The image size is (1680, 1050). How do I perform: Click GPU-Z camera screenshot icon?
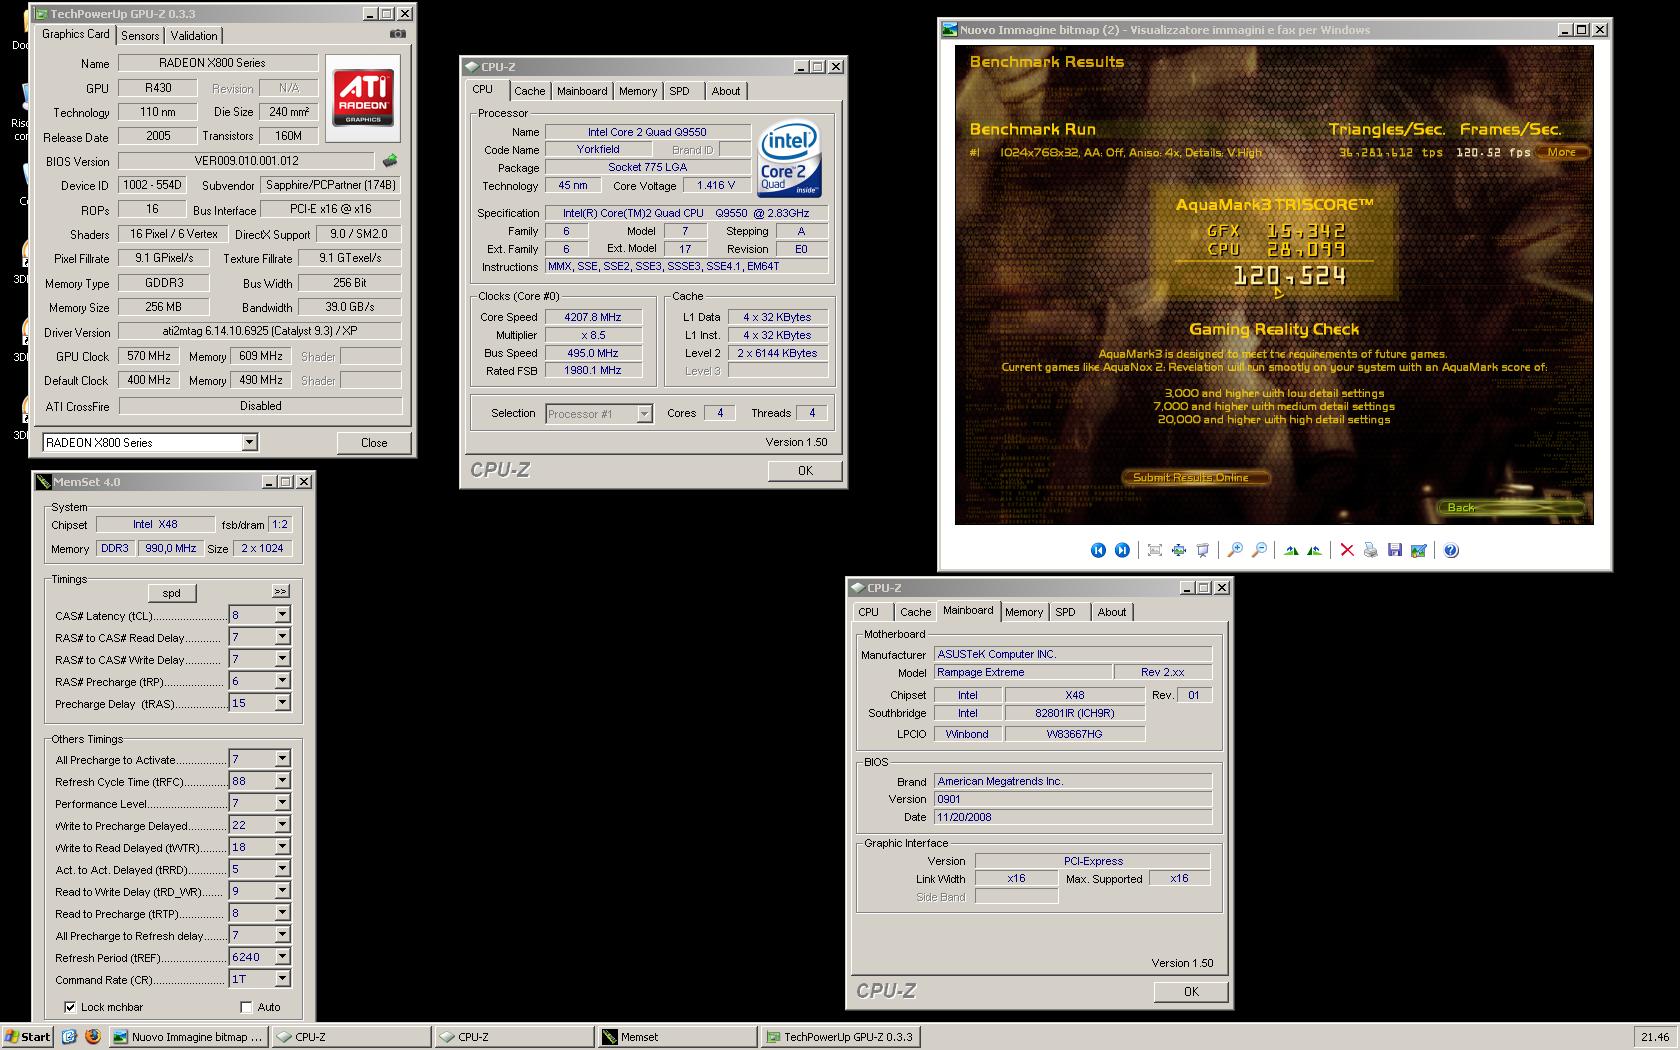[398, 34]
